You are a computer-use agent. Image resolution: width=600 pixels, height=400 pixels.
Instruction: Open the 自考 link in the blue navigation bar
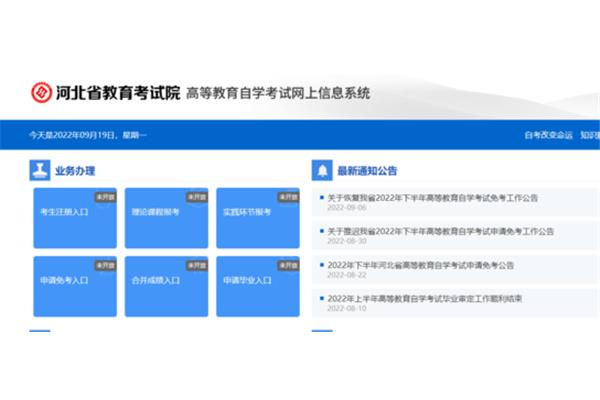tap(548, 135)
